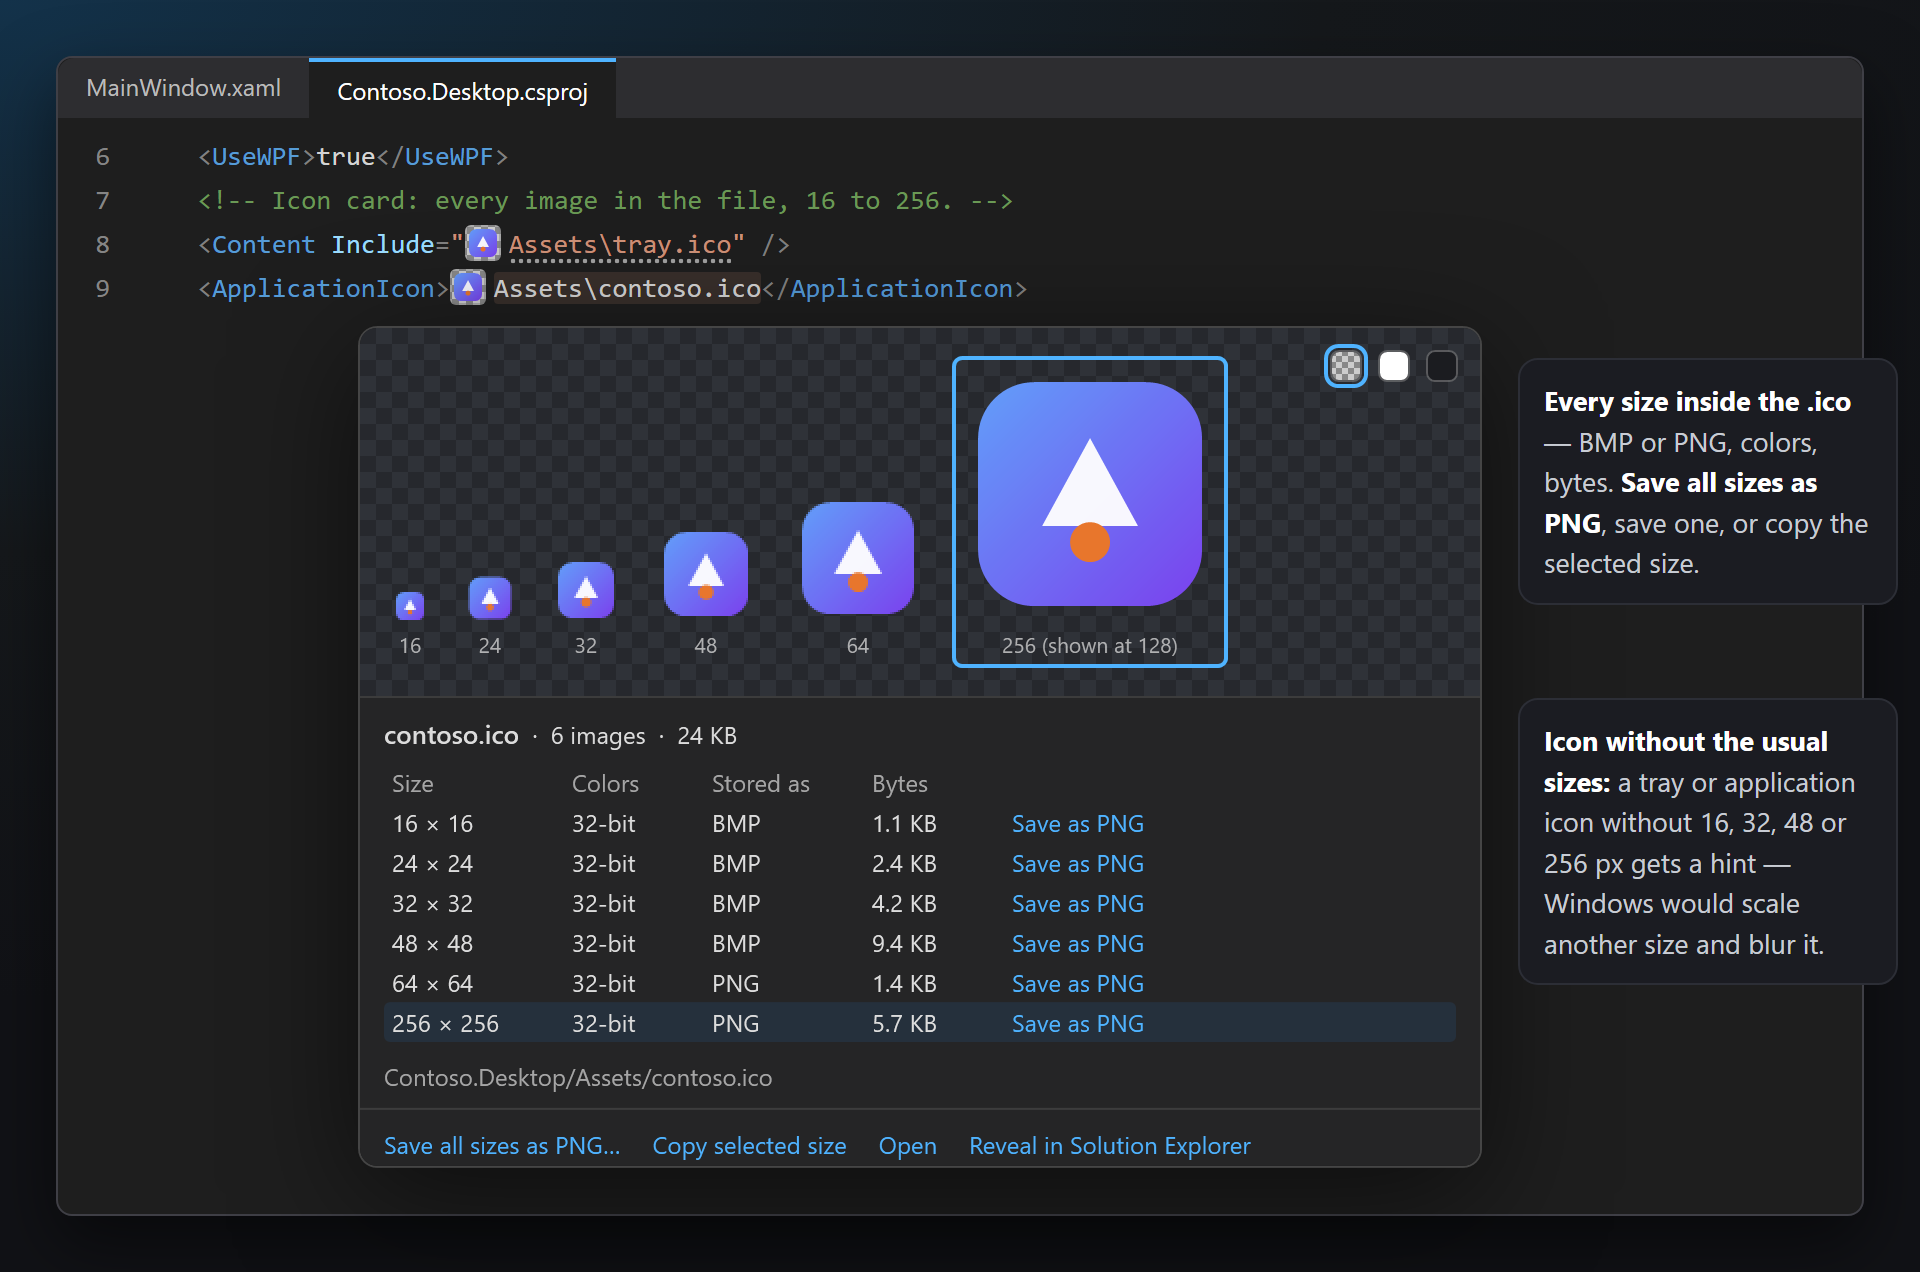Viewport: 1920px width, 1272px height.
Task: Click the Contoso.Desktop/Assets/contoso.ico path text
Action: (x=578, y=1078)
